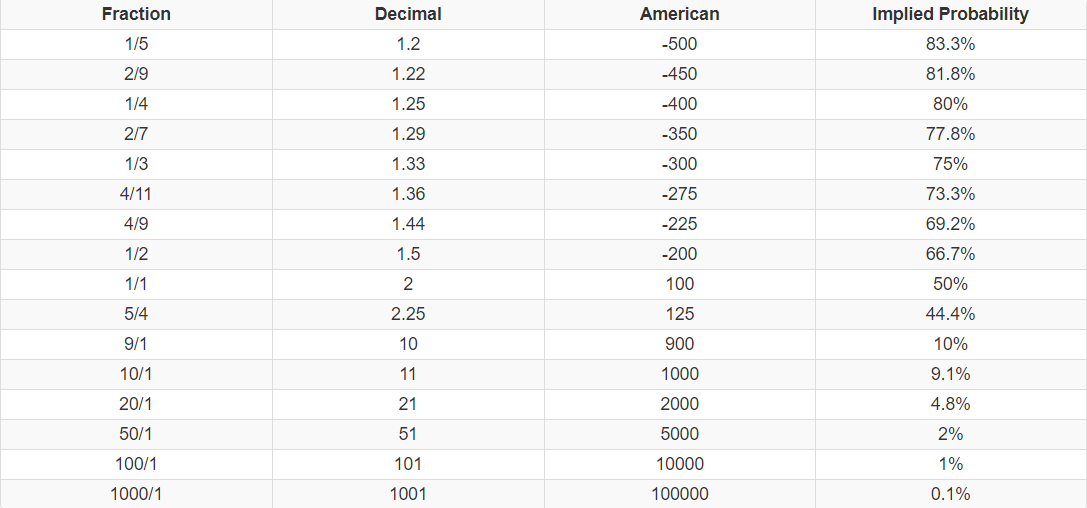
Task: Click the 51 decimal odds cell
Action: pos(408,434)
